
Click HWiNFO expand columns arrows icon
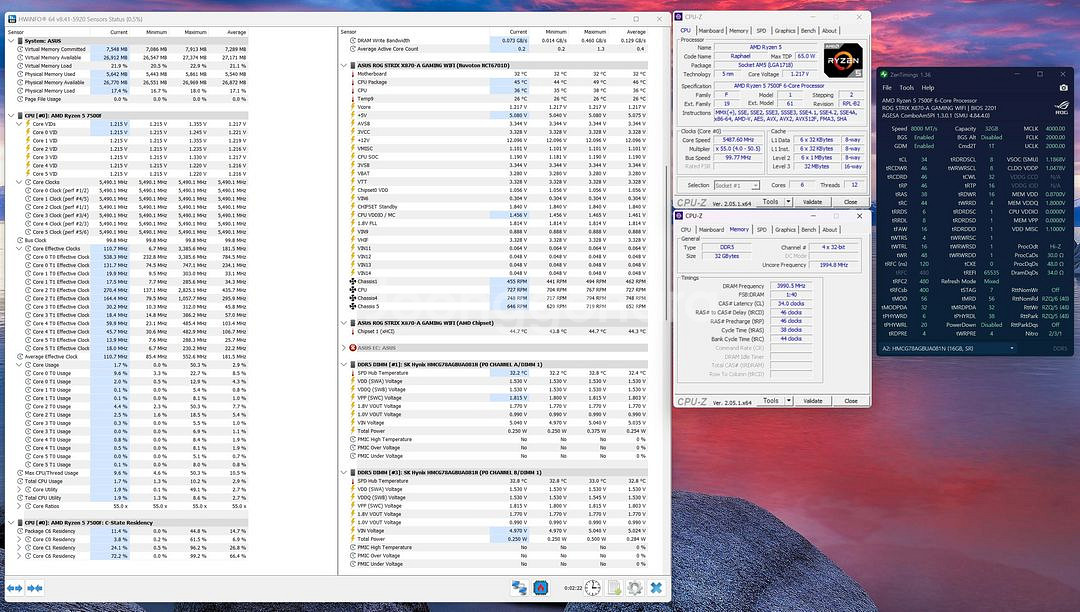click(15, 588)
